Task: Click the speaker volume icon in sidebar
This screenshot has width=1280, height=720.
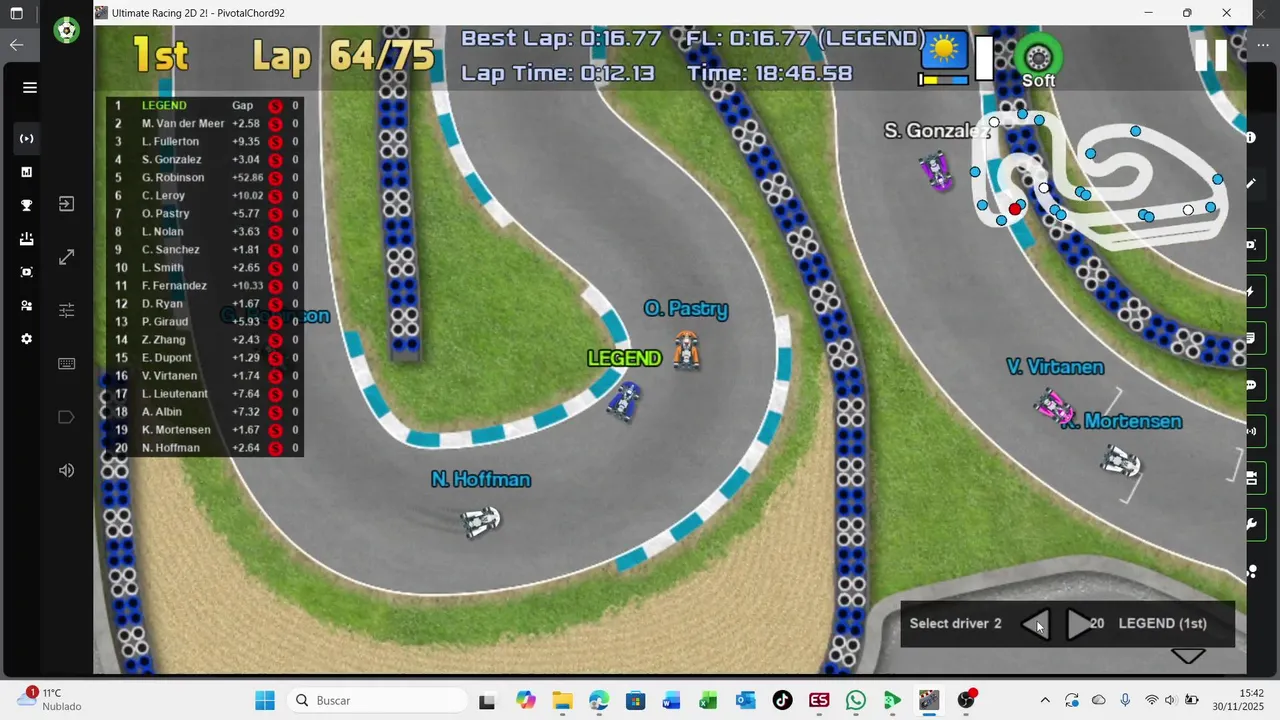Action: coord(66,470)
